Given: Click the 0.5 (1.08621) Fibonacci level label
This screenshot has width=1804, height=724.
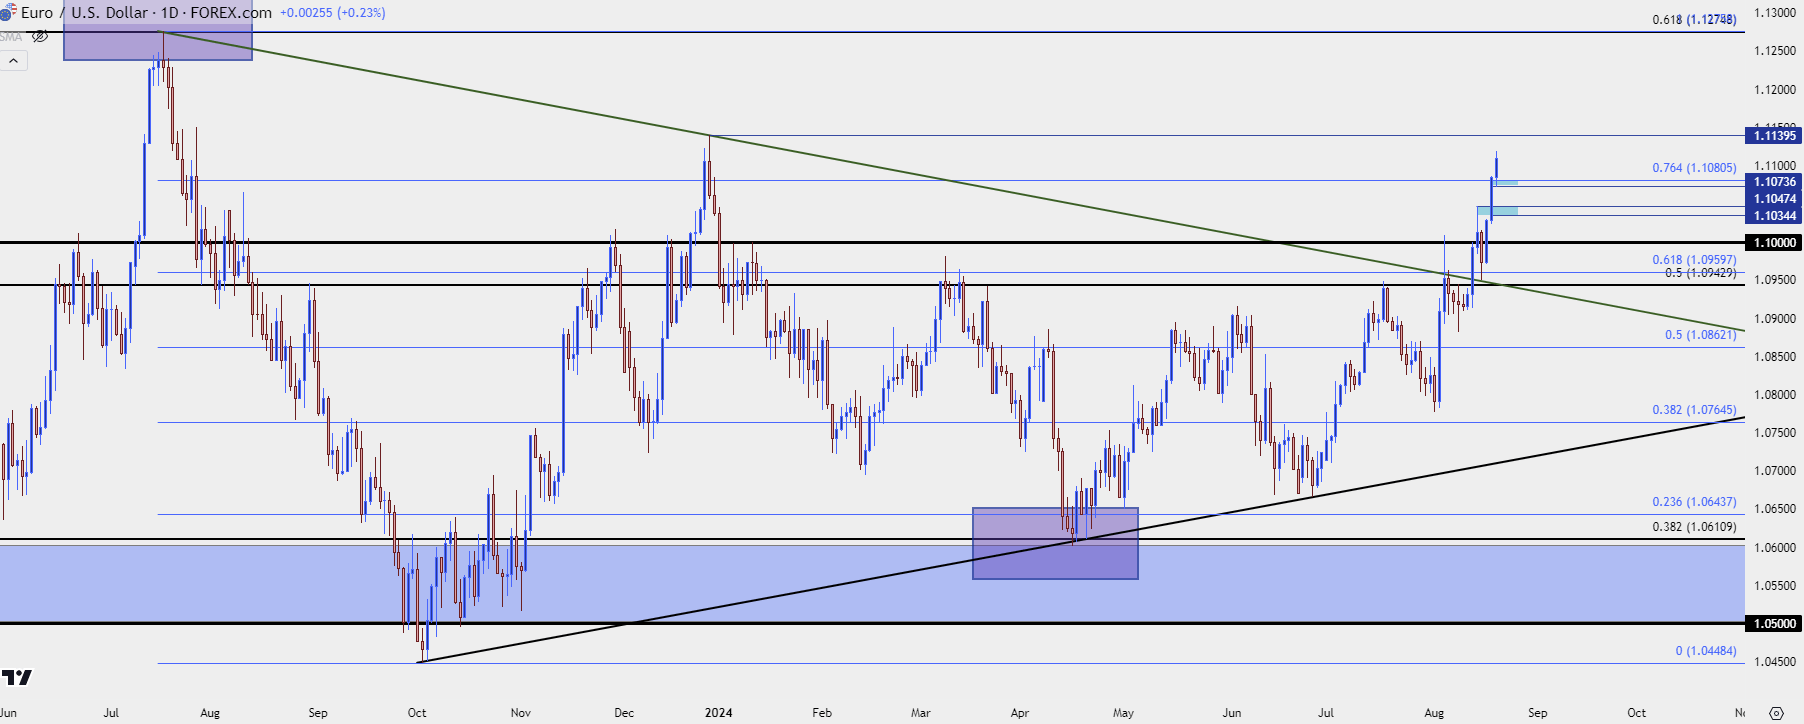Looking at the screenshot, I should (x=1700, y=335).
